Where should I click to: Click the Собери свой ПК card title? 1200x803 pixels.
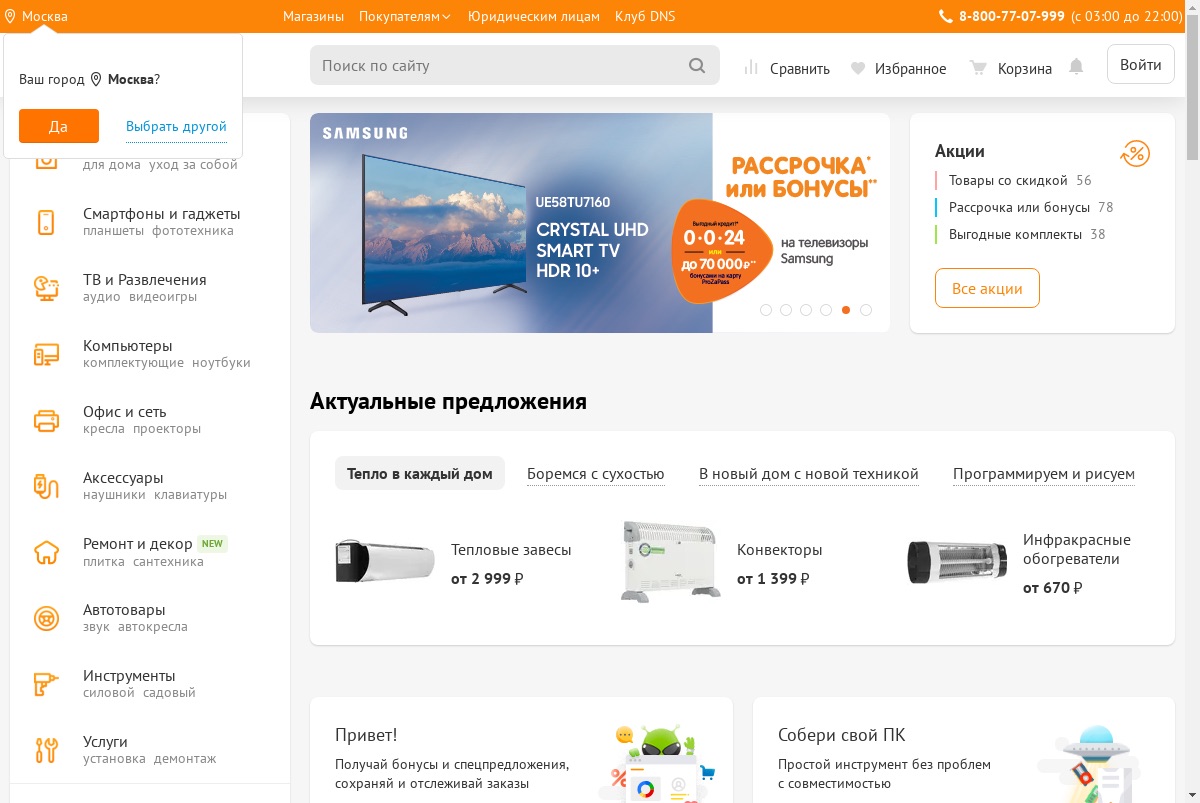842,735
